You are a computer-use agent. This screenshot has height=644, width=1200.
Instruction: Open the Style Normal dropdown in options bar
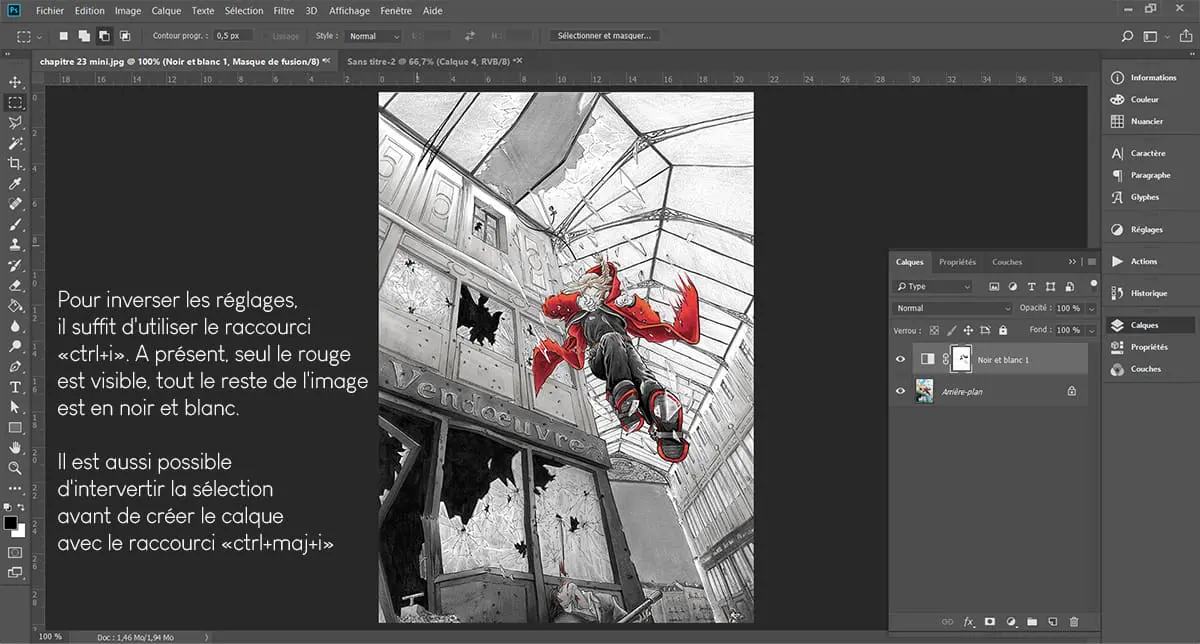[376, 36]
